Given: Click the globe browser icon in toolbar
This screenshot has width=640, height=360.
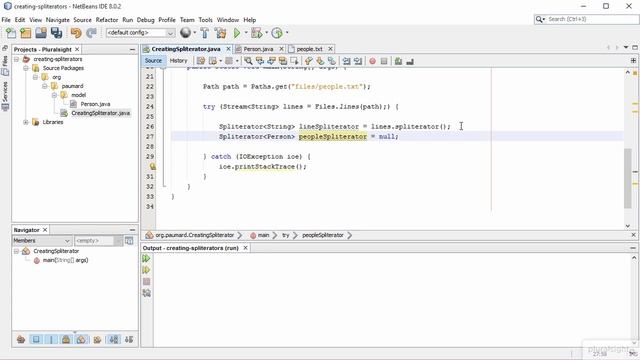Looking at the screenshot, I should point(185,32).
